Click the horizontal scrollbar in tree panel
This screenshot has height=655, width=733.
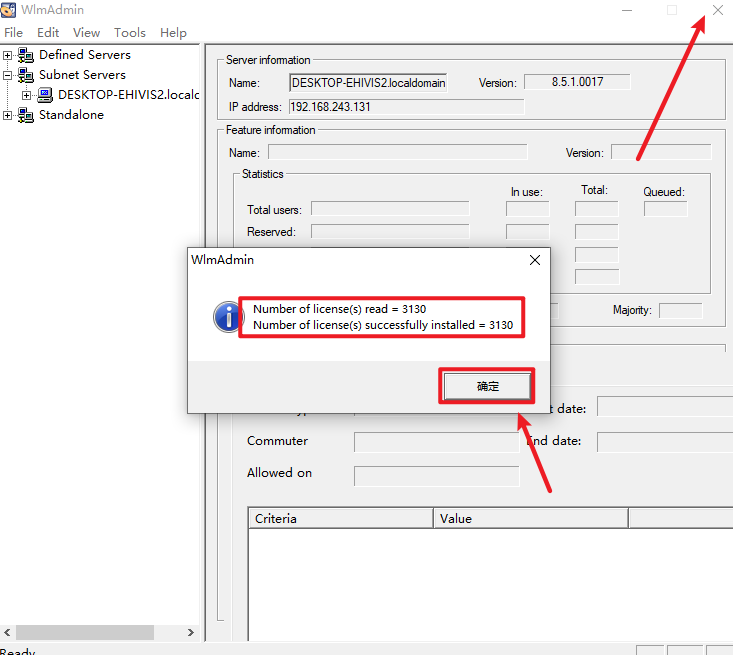coord(85,632)
